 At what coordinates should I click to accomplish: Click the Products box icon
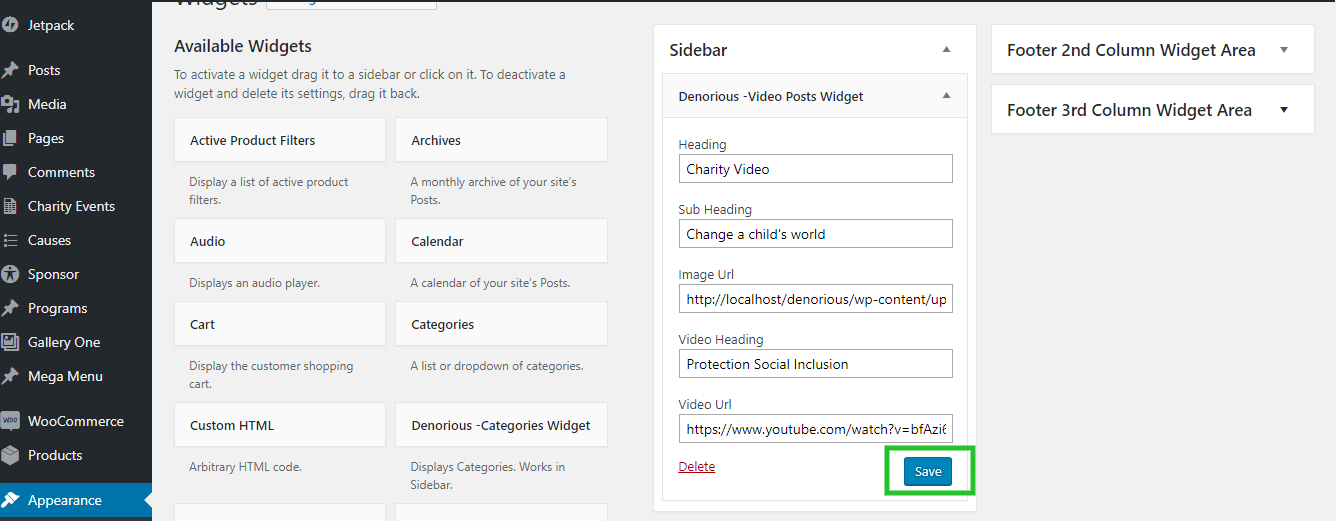tap(10, 455)
